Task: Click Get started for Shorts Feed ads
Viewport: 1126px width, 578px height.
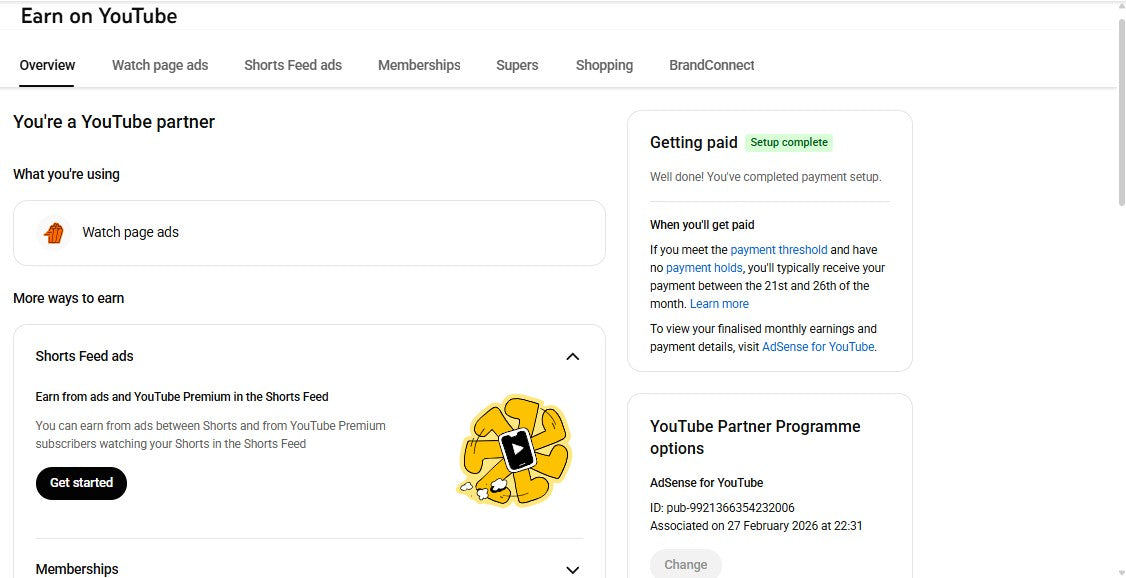Action: [x=81, y=482]
